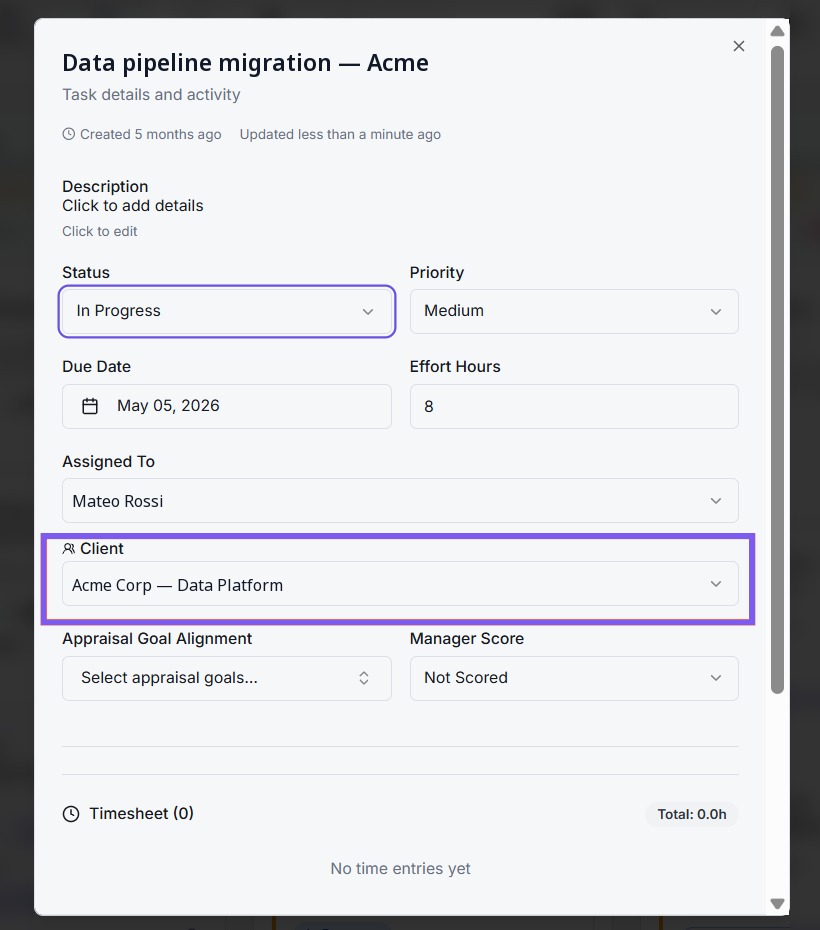Open the Status dropdown showing In Progress
Screen dimensions: 820x930
pyautogui.click(x=227, y=311)
